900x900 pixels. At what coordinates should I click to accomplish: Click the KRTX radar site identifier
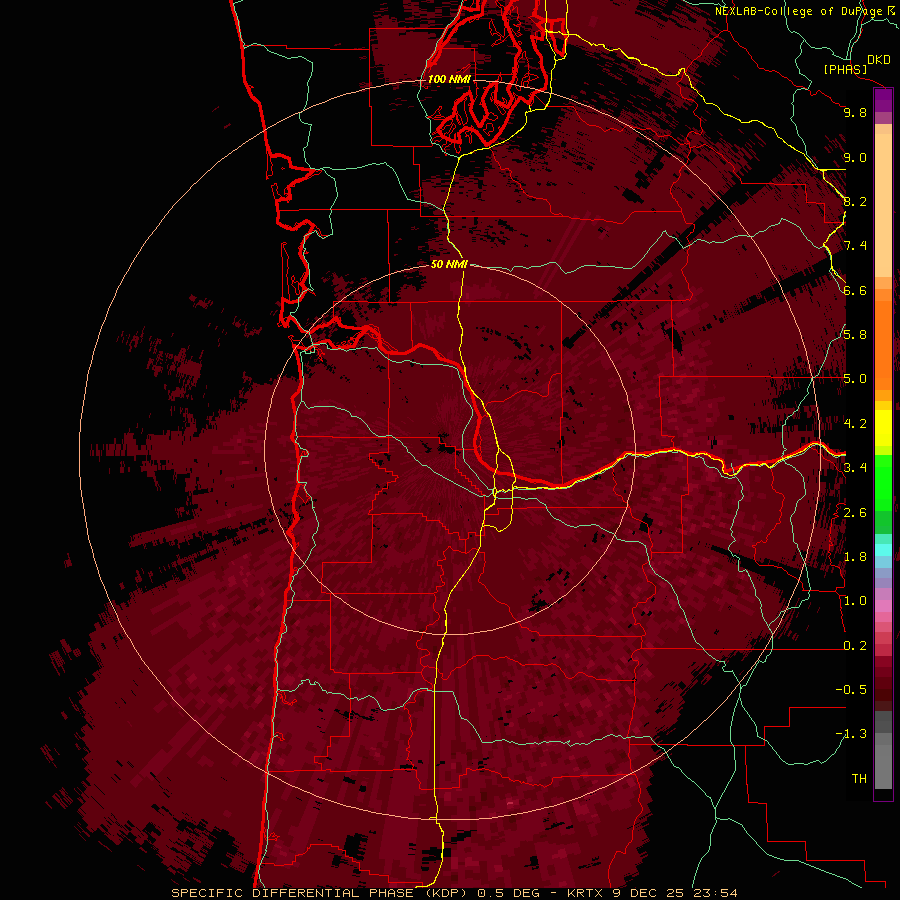(x=584, y=893)
